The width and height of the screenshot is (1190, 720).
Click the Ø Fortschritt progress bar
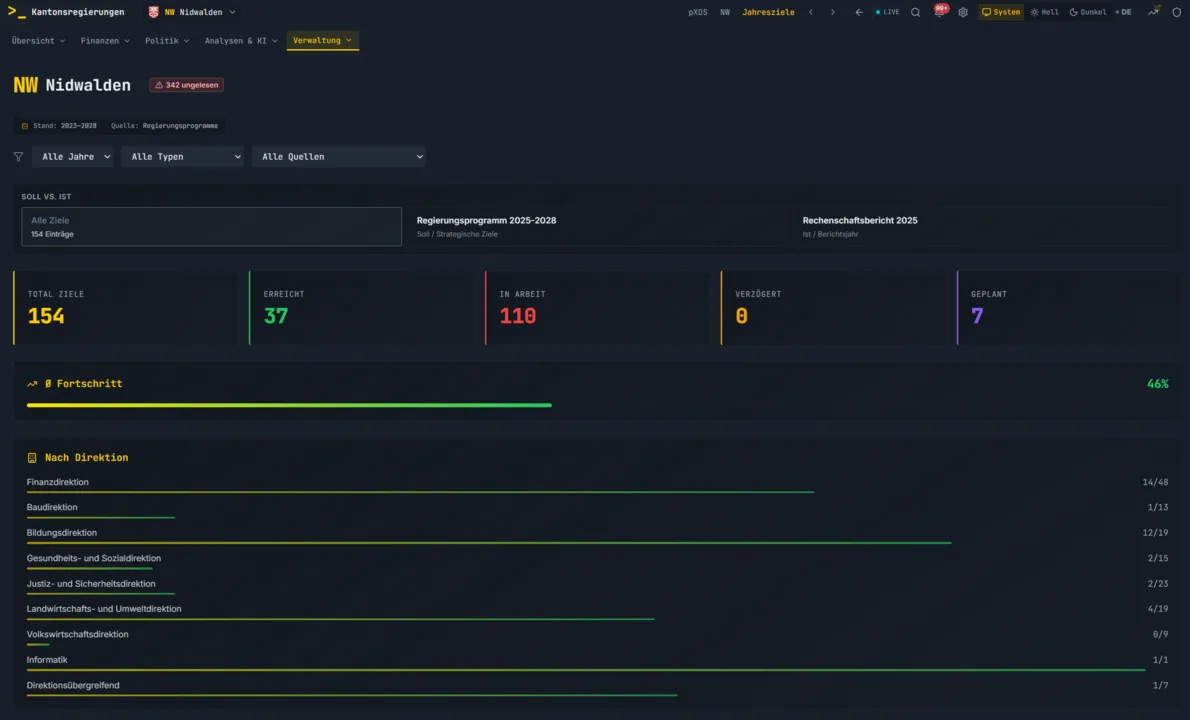[x=597, y=405]
